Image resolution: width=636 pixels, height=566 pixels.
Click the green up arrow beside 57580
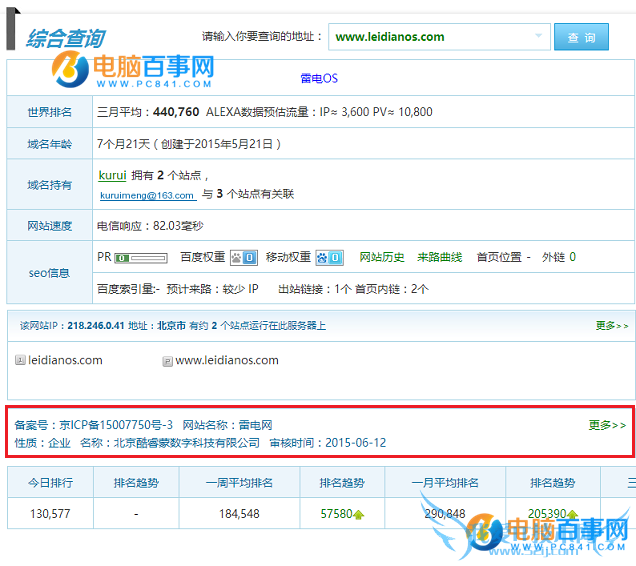coord(359,514)
